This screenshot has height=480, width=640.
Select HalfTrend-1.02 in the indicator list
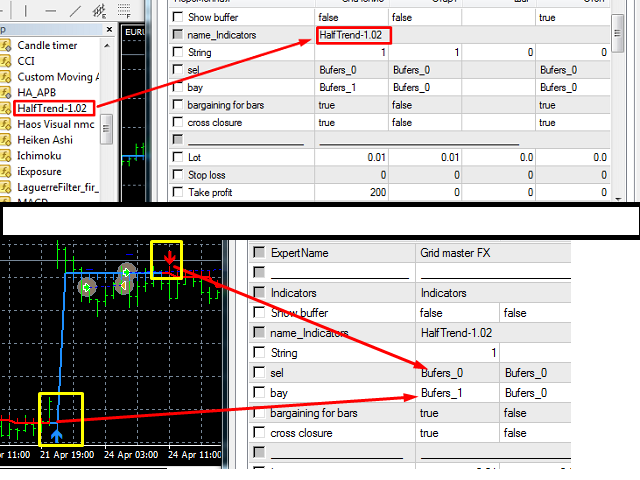point(54,108)
